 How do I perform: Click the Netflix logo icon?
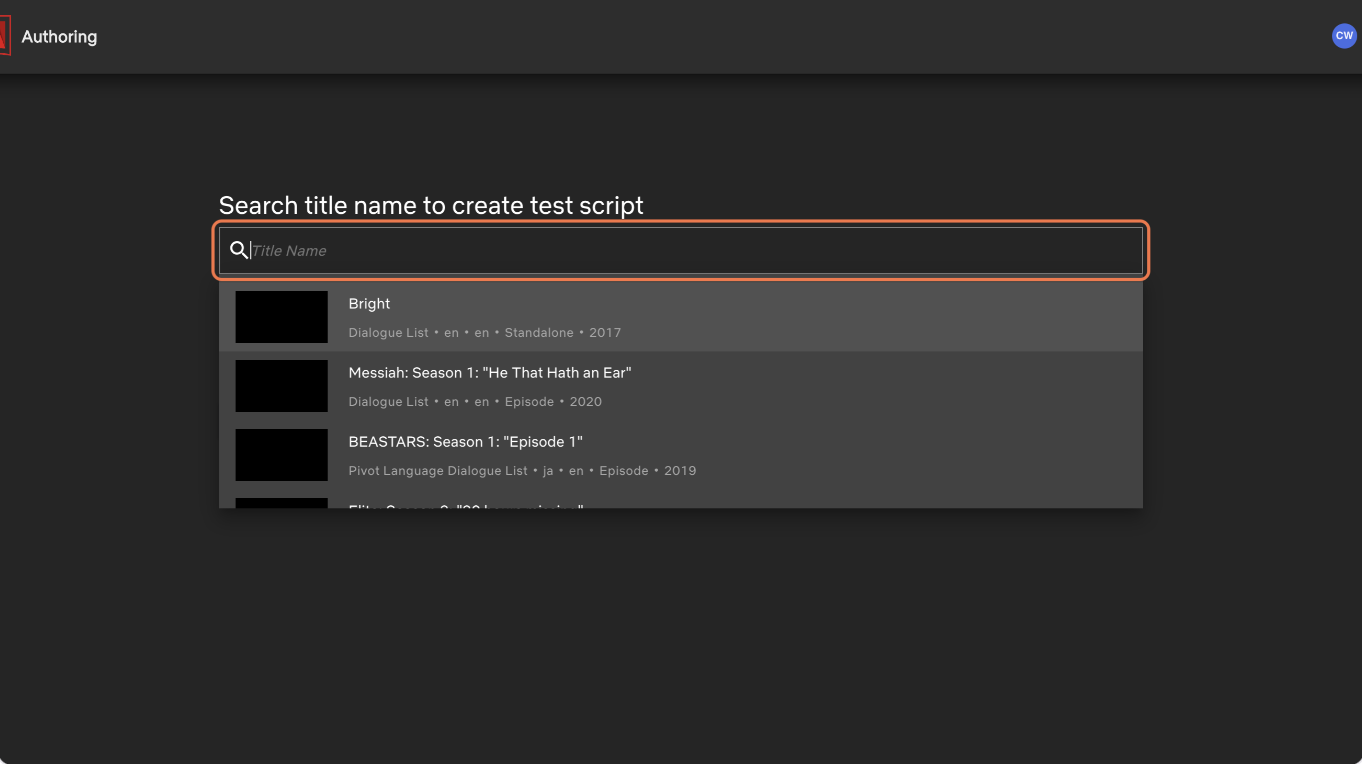tap(5, 37)
